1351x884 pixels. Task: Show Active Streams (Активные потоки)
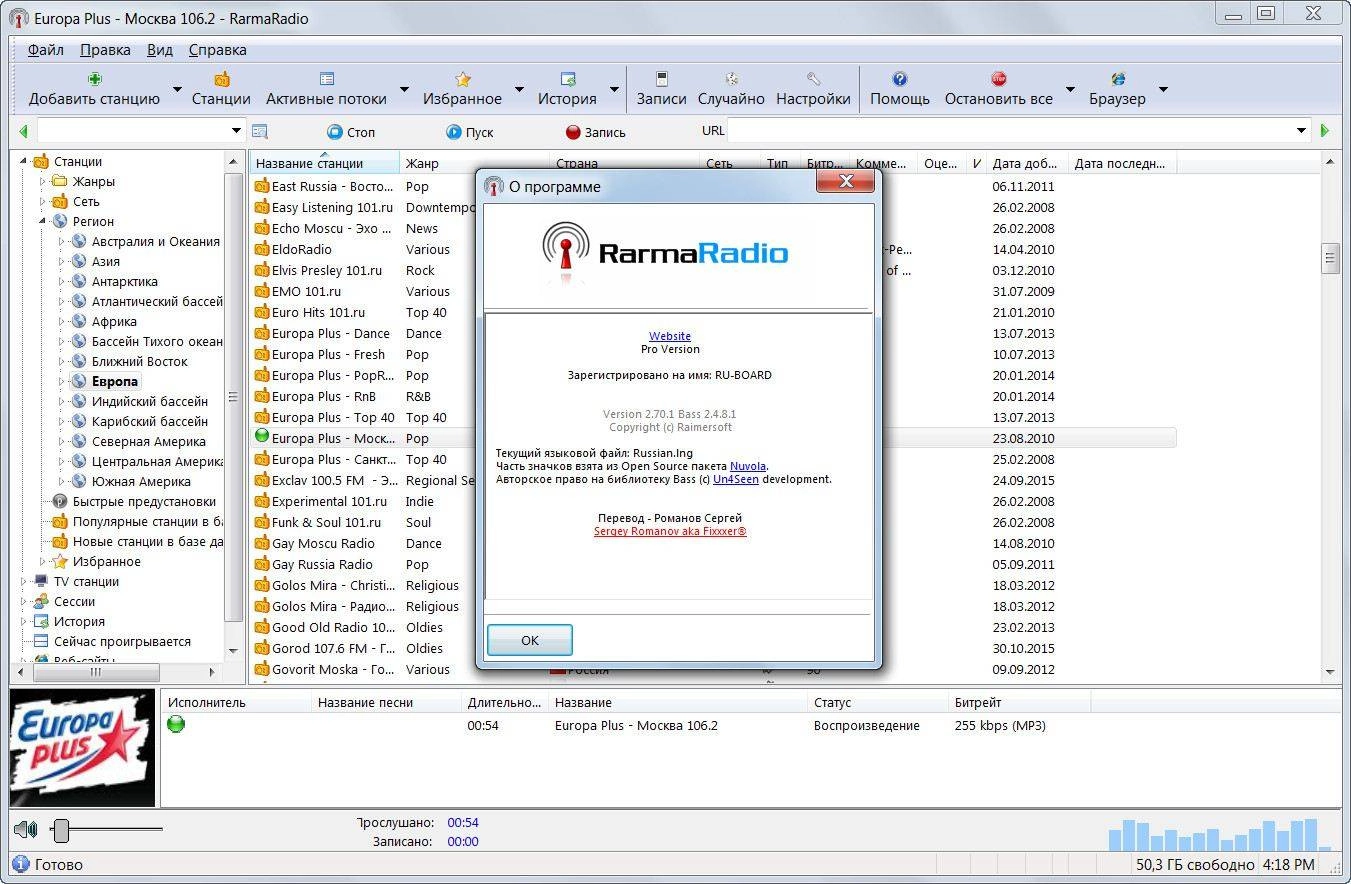326,88
